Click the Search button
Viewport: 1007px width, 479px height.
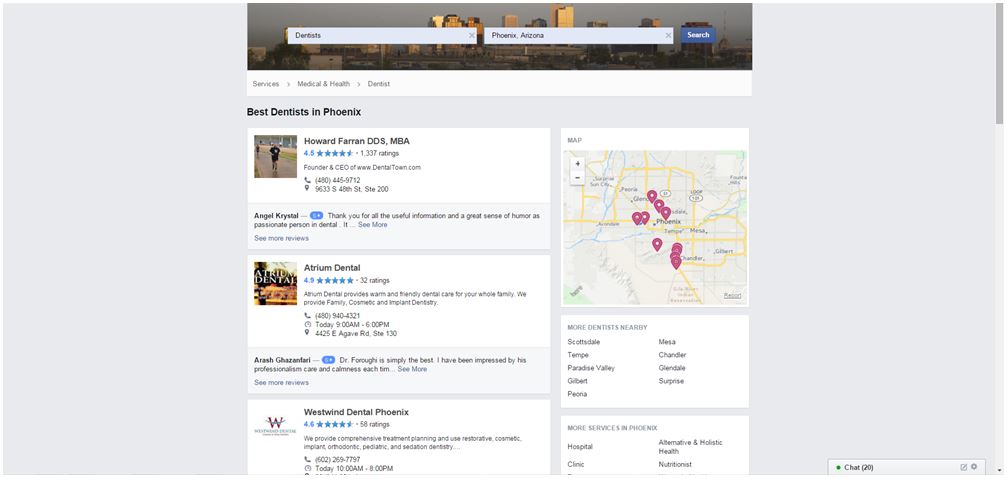click(x=698, y=35)
